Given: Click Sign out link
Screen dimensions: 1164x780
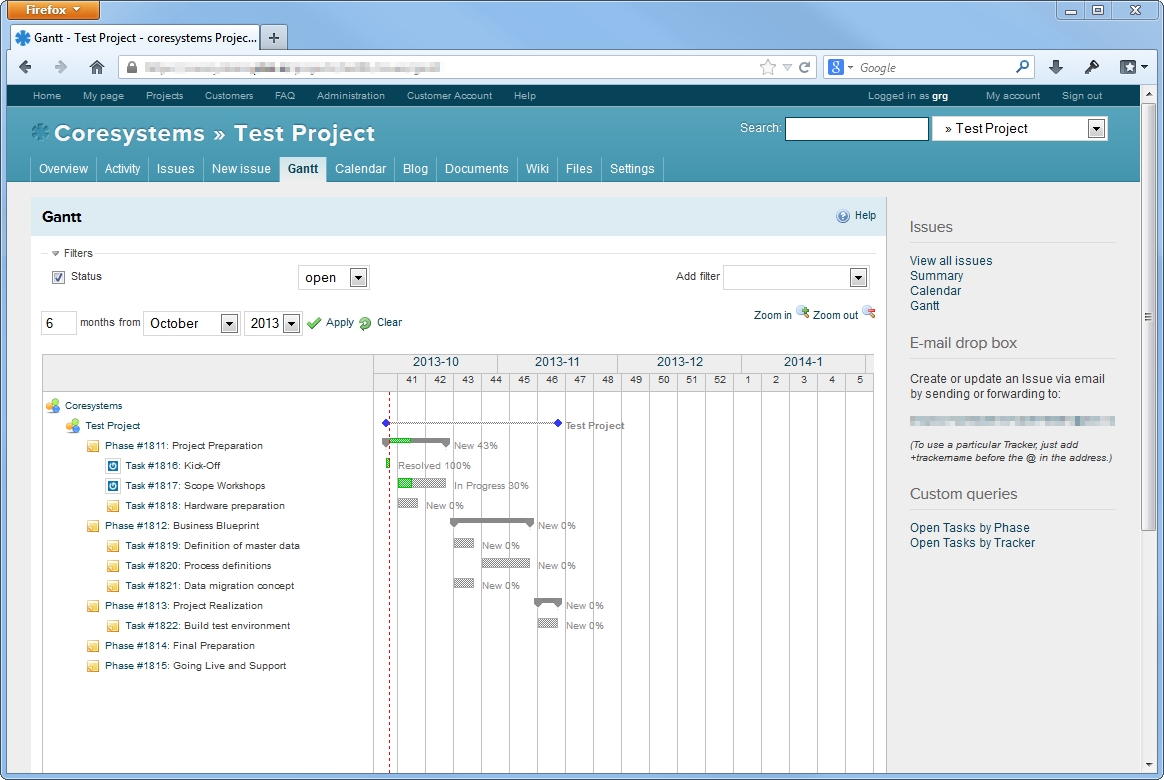Looking at the screenshot, I should point(1082,96).
